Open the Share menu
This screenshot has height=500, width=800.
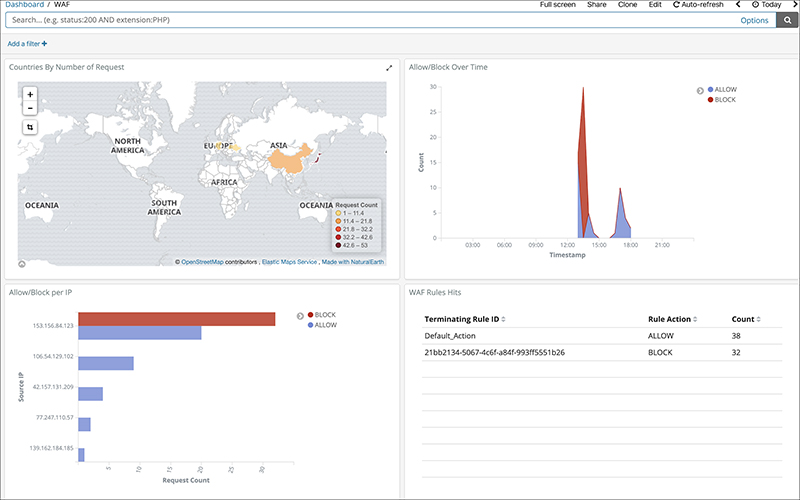click(x=596, y=5)
